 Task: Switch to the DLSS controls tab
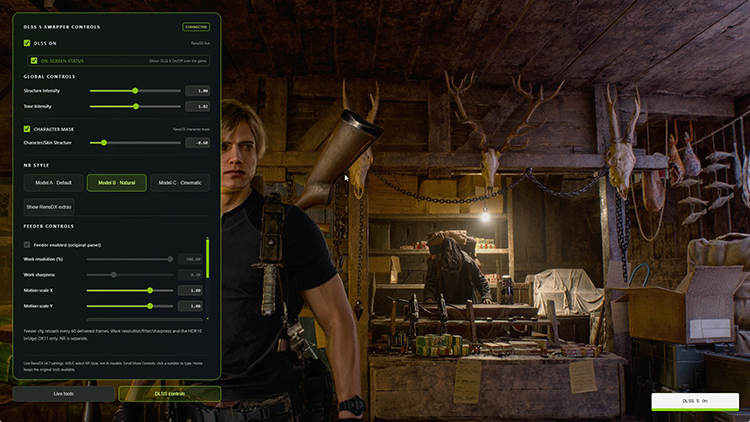pos(170,394)
